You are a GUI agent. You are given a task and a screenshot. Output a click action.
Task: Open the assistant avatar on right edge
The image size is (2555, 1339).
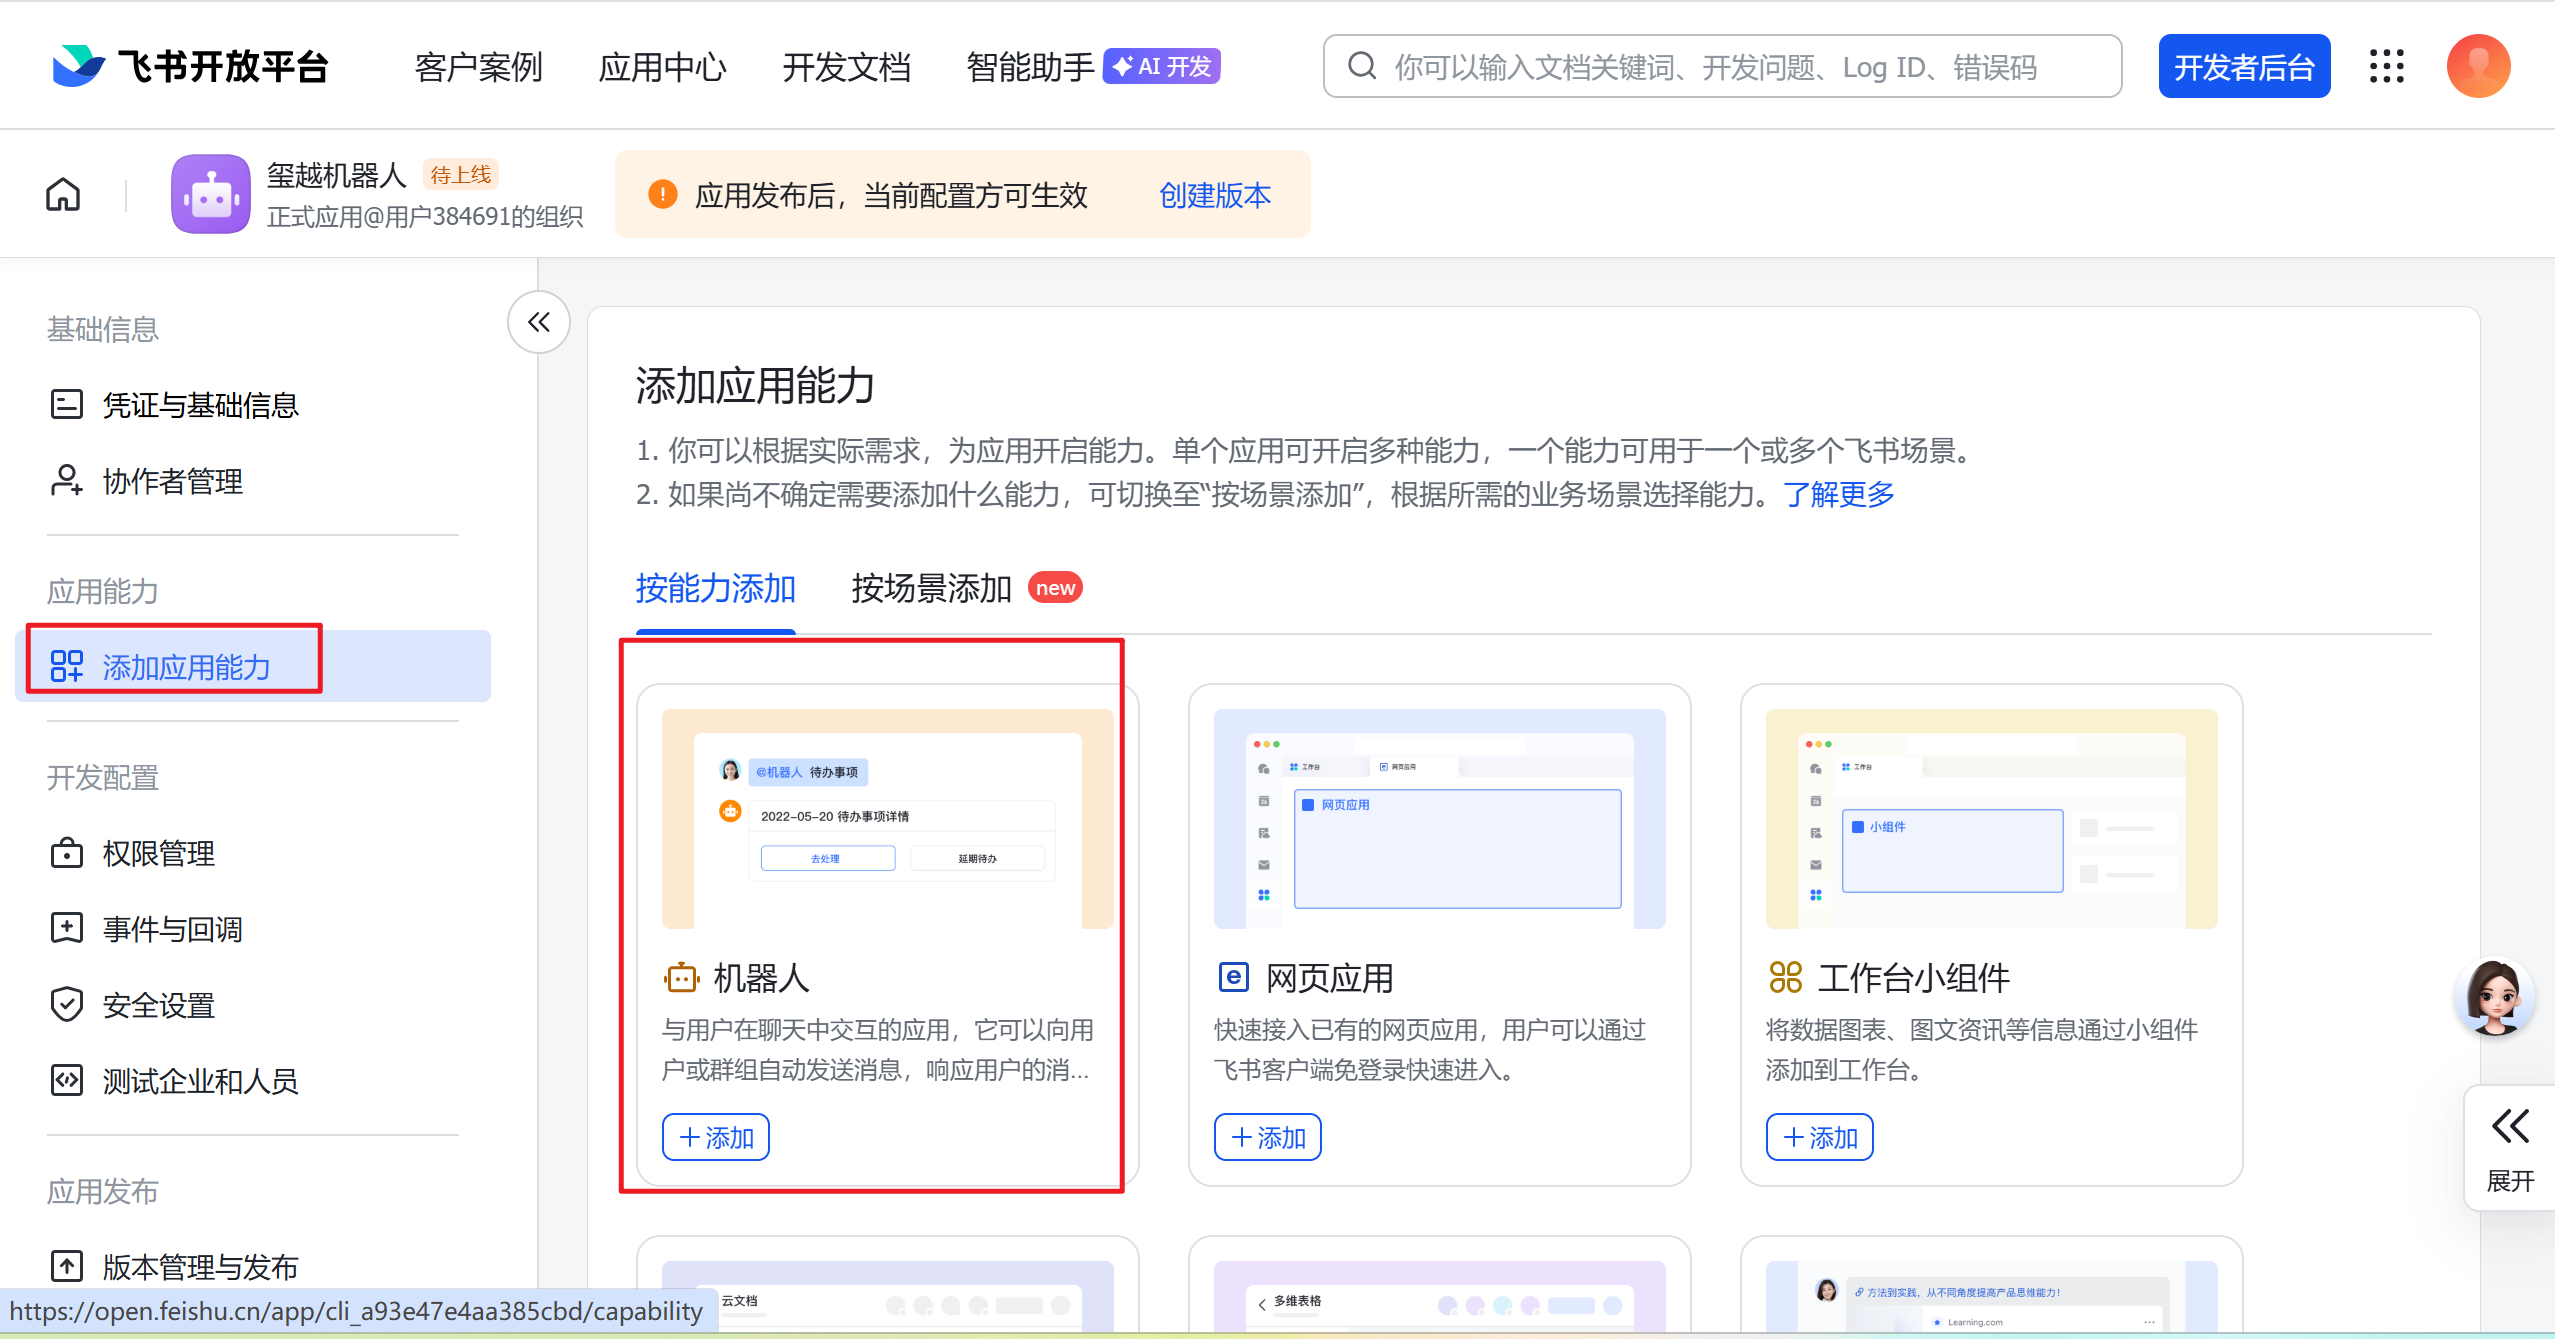tap(2494, 997)
